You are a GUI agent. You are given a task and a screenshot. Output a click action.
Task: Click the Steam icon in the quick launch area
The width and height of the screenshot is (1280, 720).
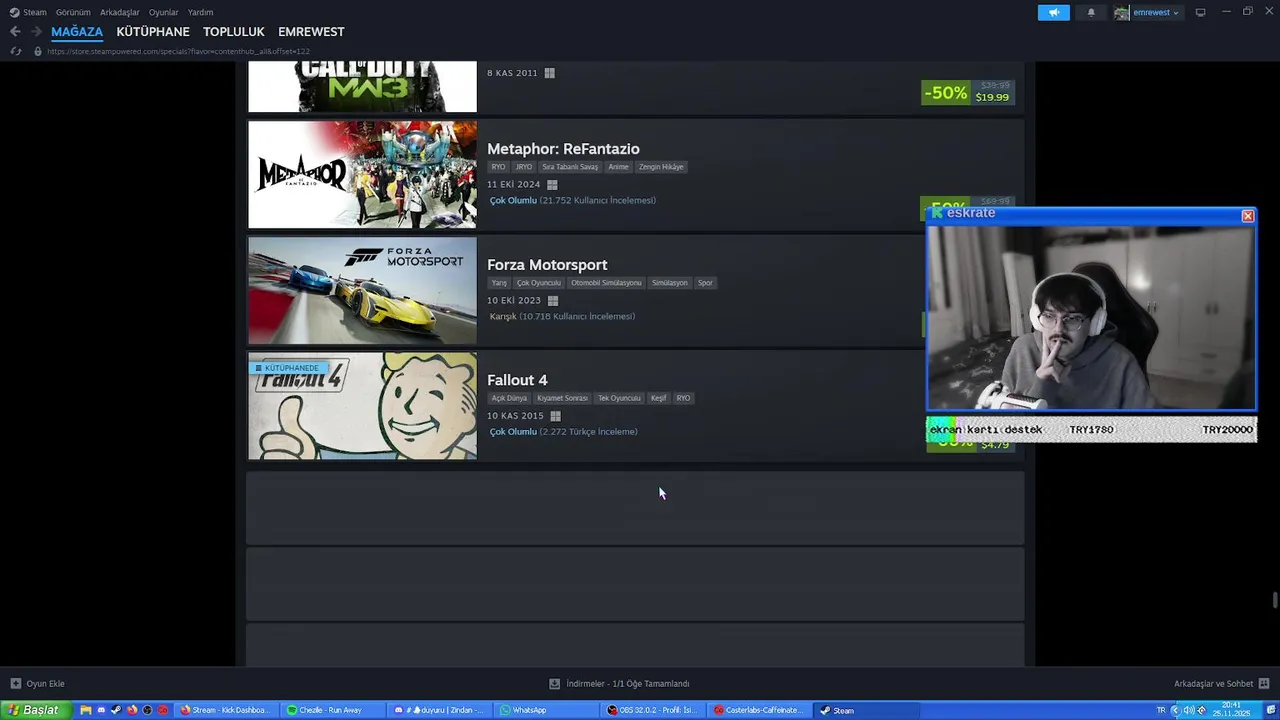click(116, 710)
